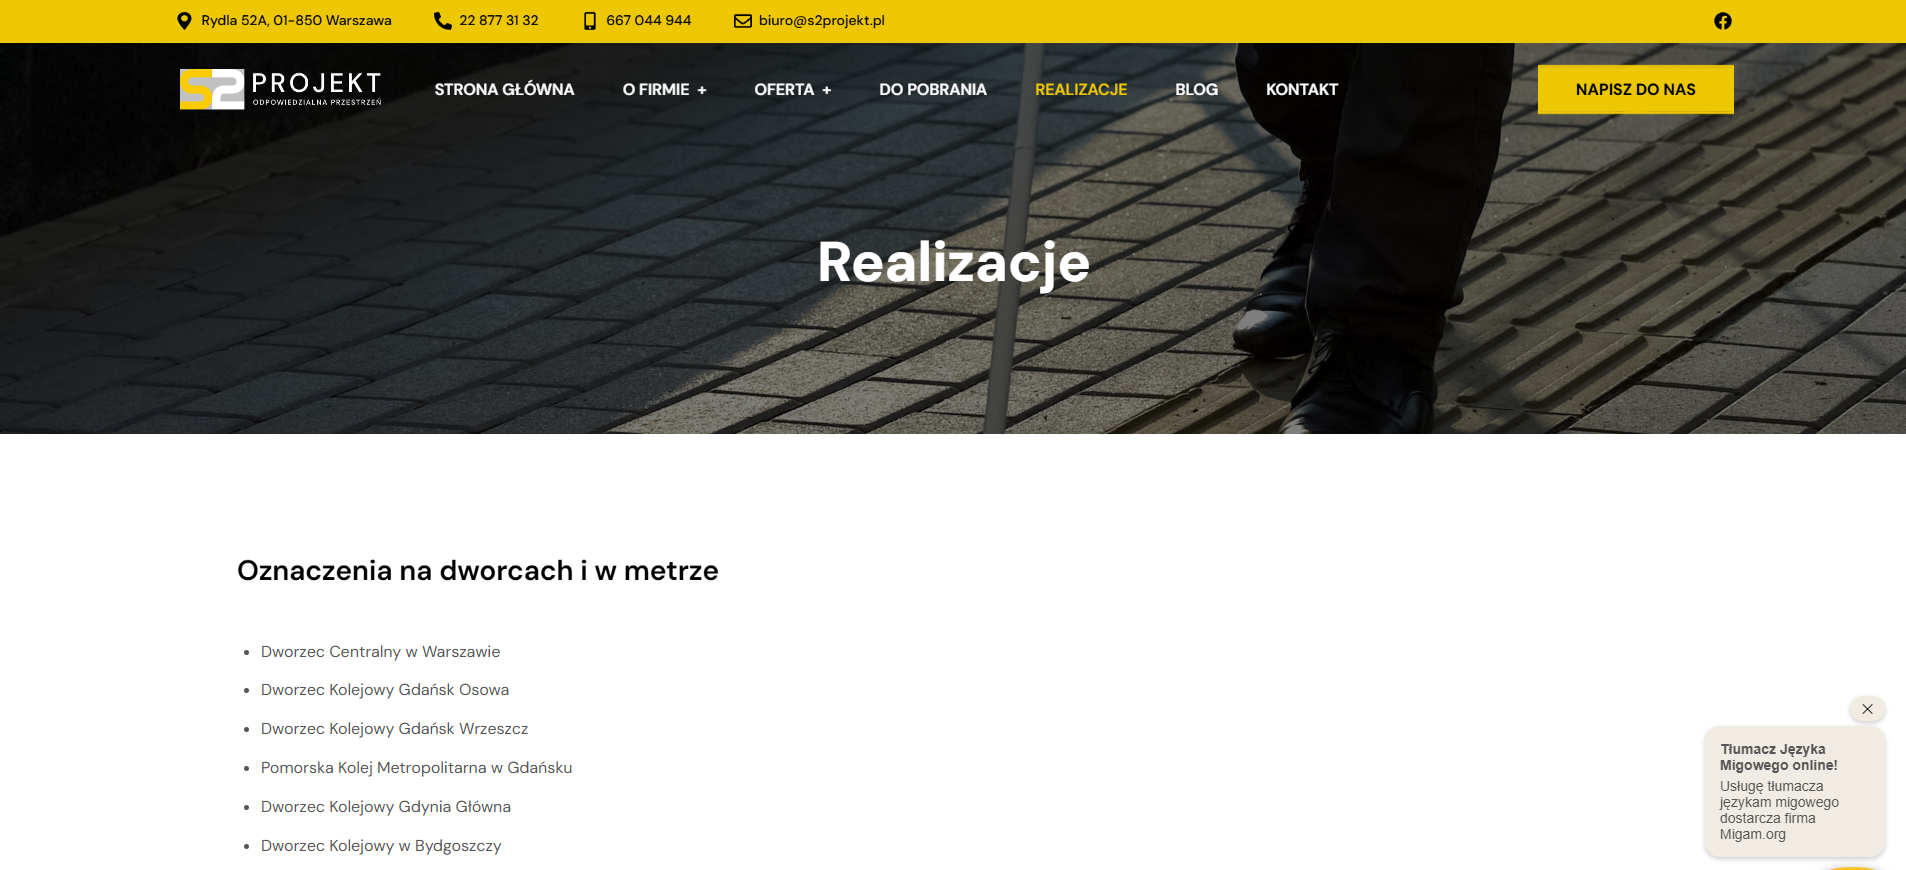The width and height of the screenshot is (1906, 870).
Task: Close the sign language translator popup
Action: pos(1867,709)
